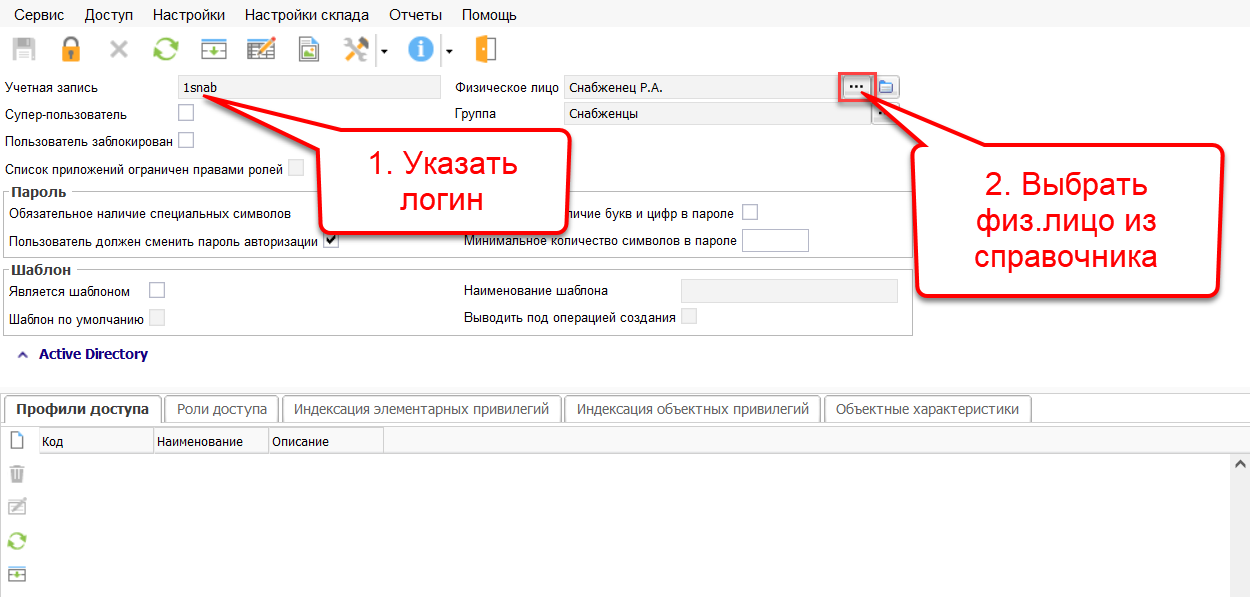Click the blue info circle icon
This screenshot has height=597, width=1250.
(421, 49)
